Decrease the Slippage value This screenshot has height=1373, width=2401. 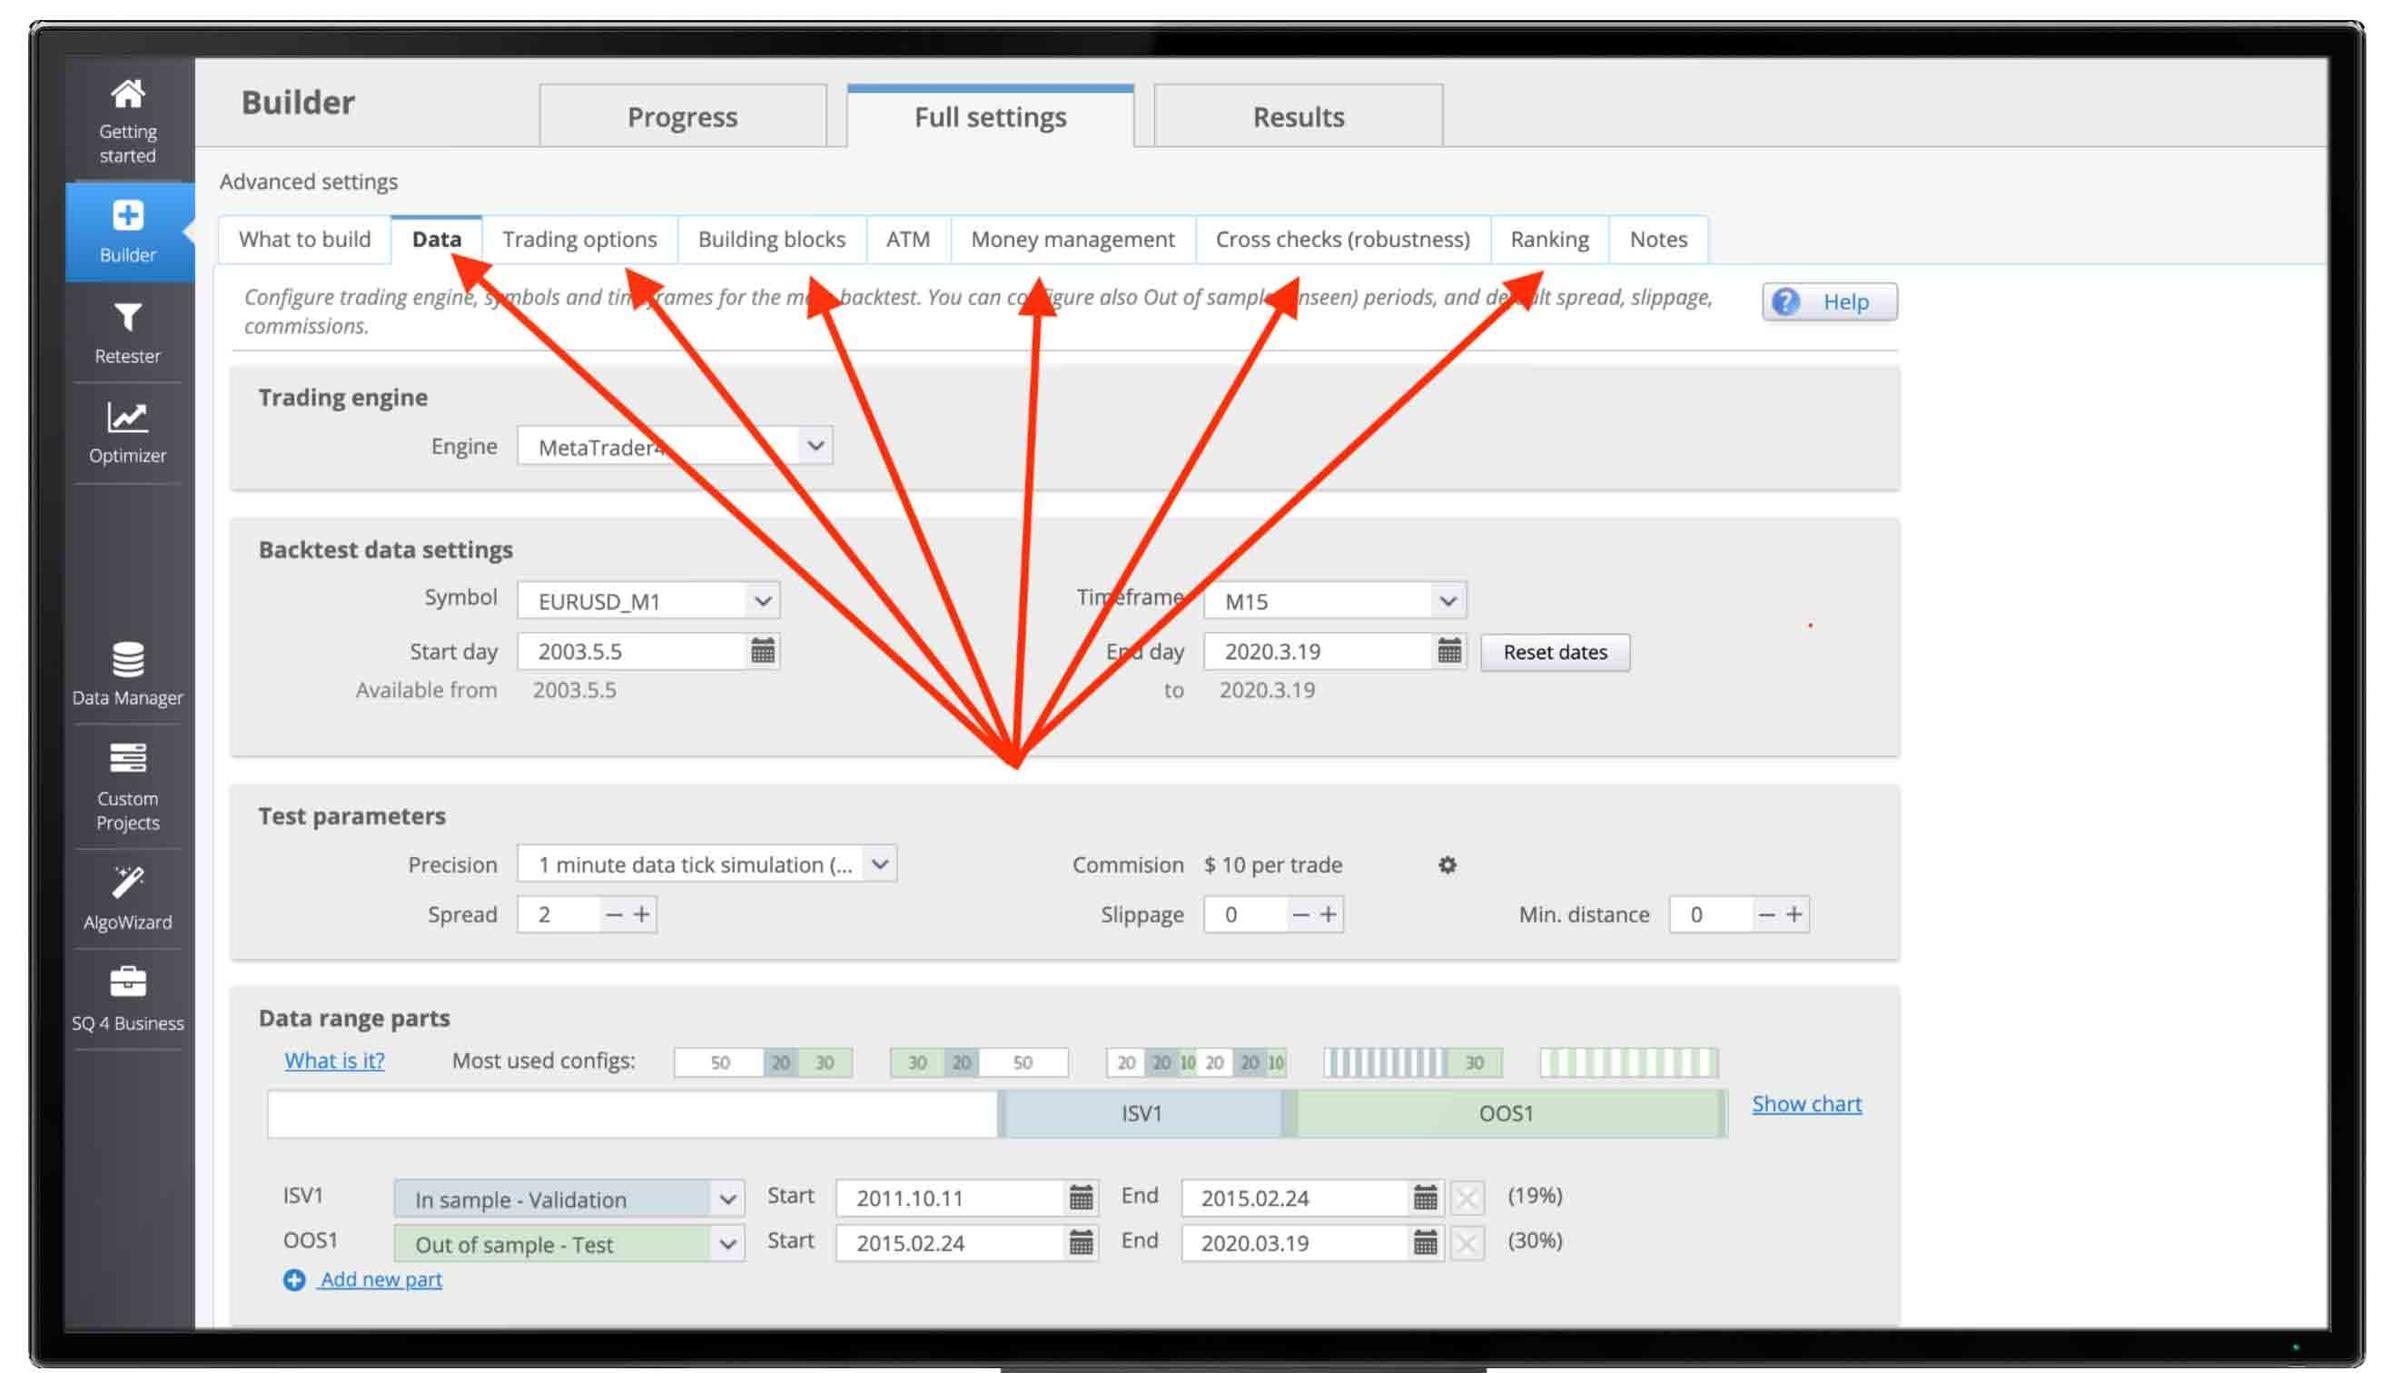pos(1299,914)
